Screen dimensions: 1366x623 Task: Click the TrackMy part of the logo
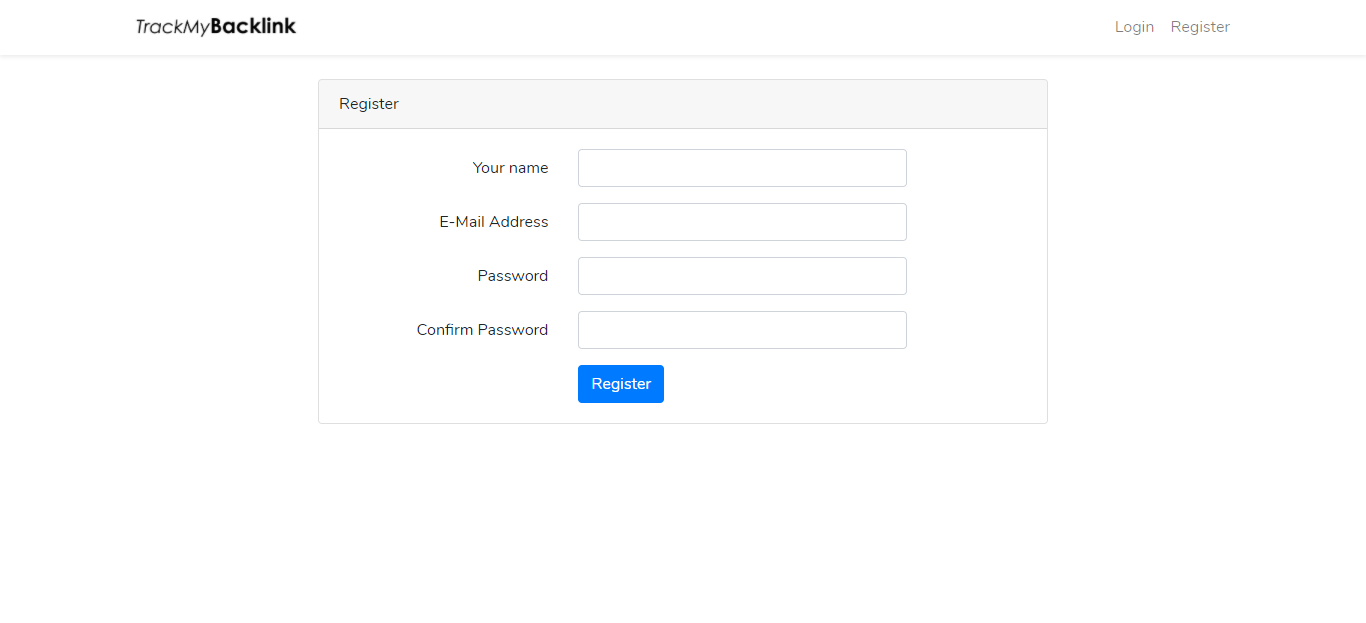tap(172, 26)
